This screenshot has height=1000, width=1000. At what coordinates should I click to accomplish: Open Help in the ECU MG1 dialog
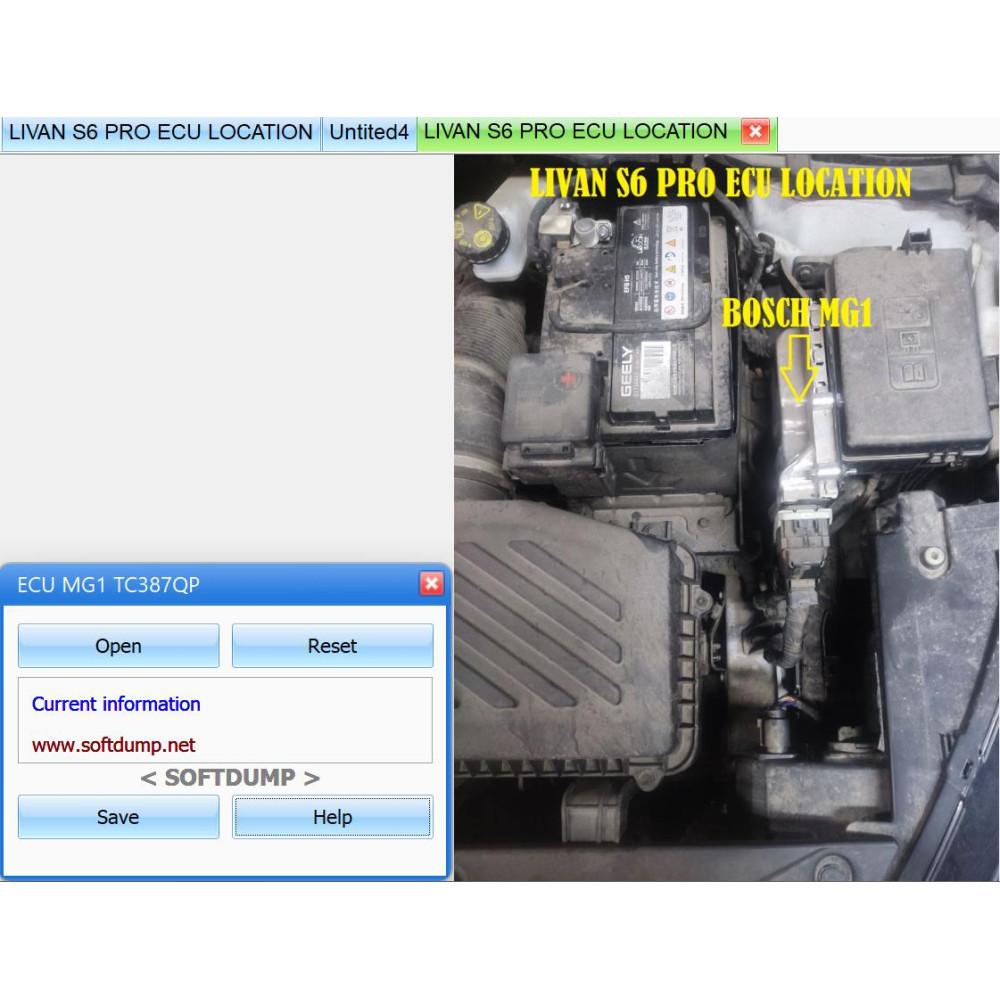point(332,817)
